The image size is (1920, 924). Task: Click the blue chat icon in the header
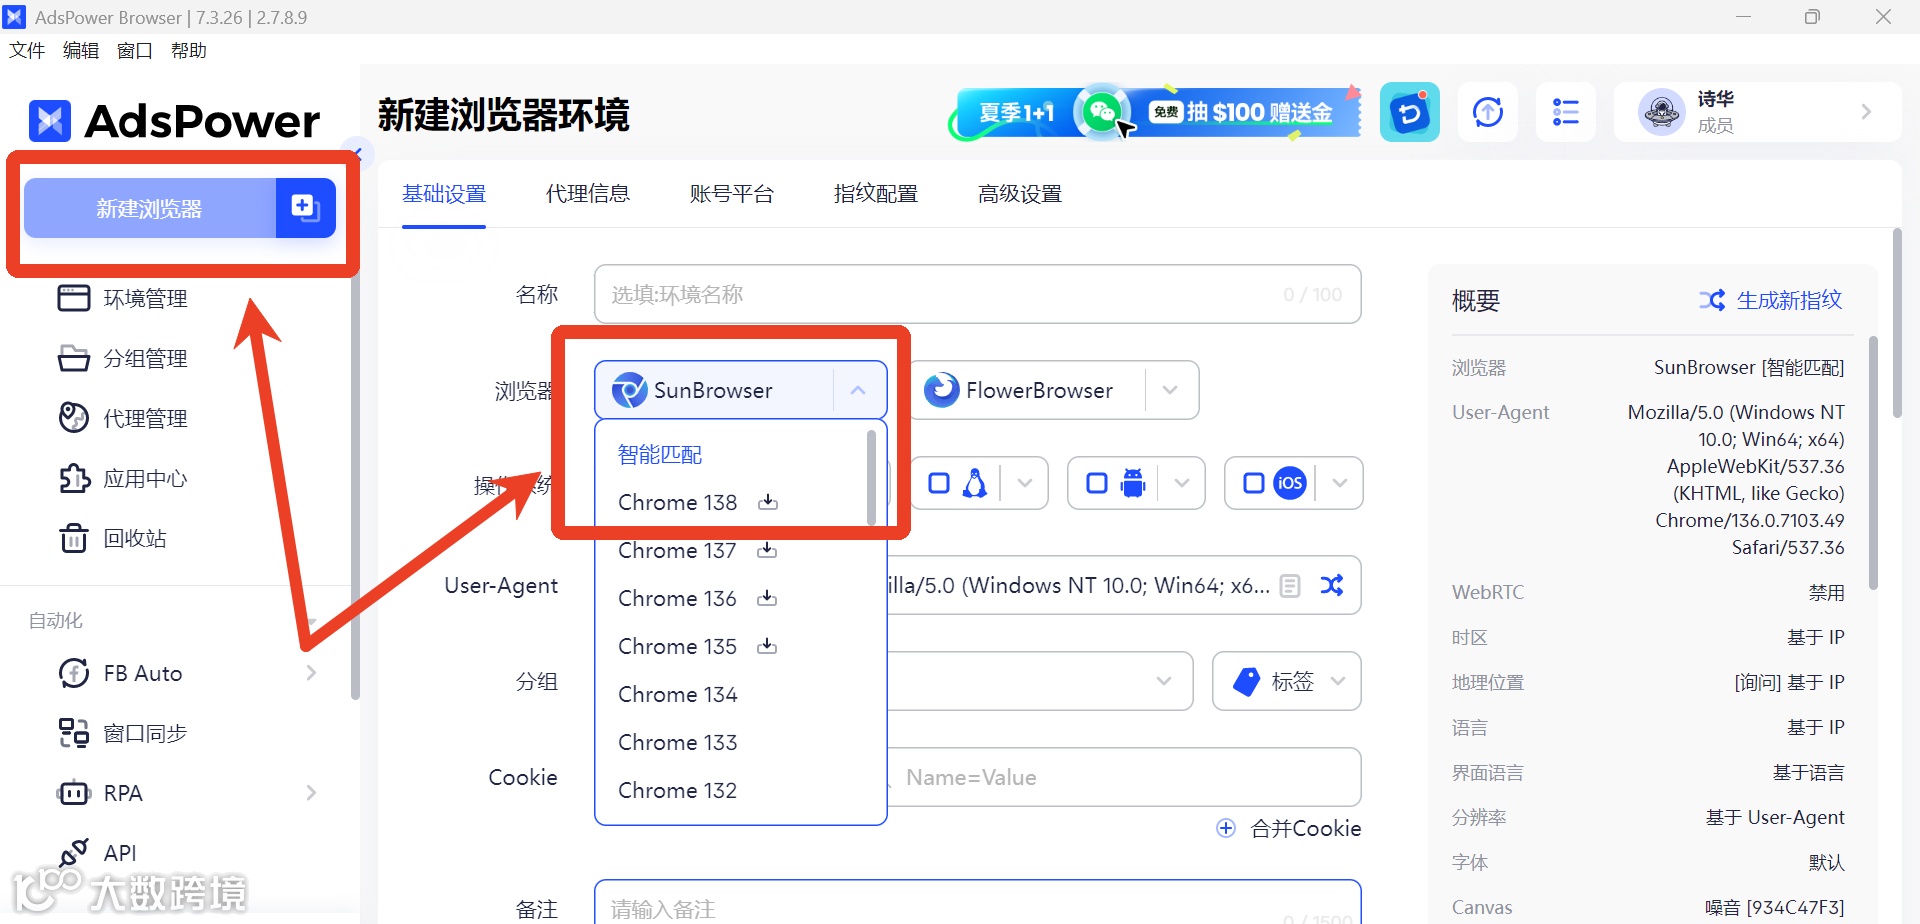pyautogui.click(x=1410, y=112)
